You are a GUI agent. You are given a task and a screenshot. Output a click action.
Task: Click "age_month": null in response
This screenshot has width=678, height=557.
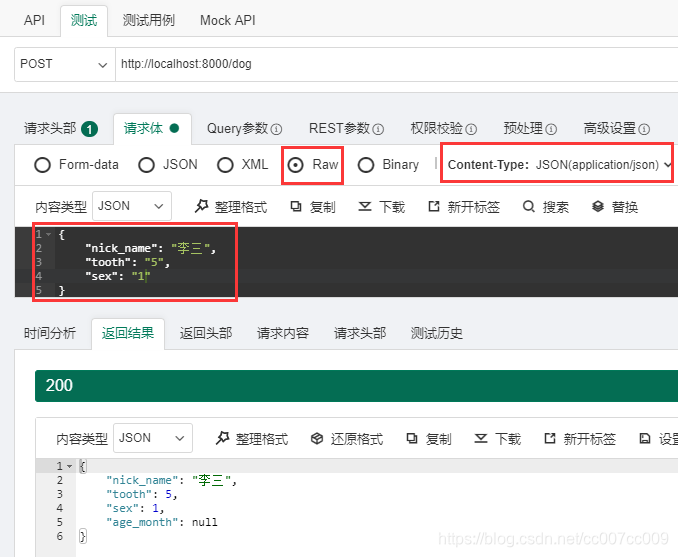(x=162, y=522)
